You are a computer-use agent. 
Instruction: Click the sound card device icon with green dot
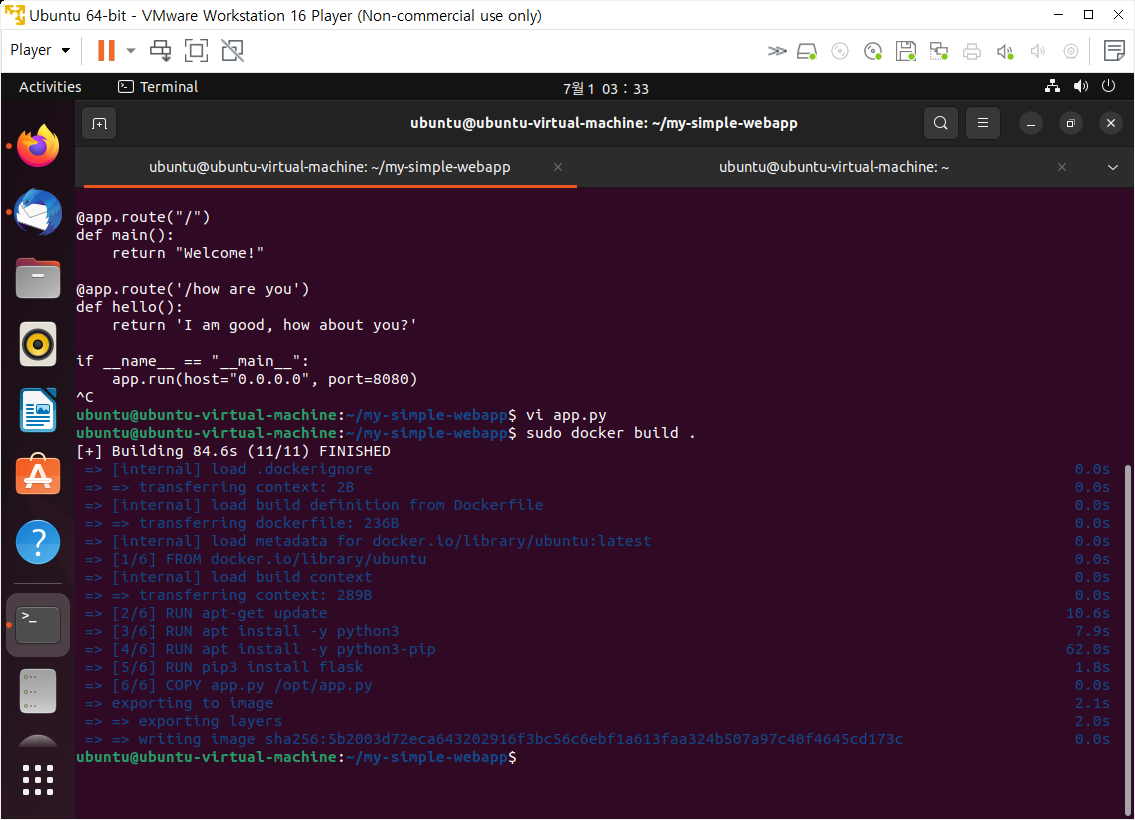click(x=1005, y=51)
